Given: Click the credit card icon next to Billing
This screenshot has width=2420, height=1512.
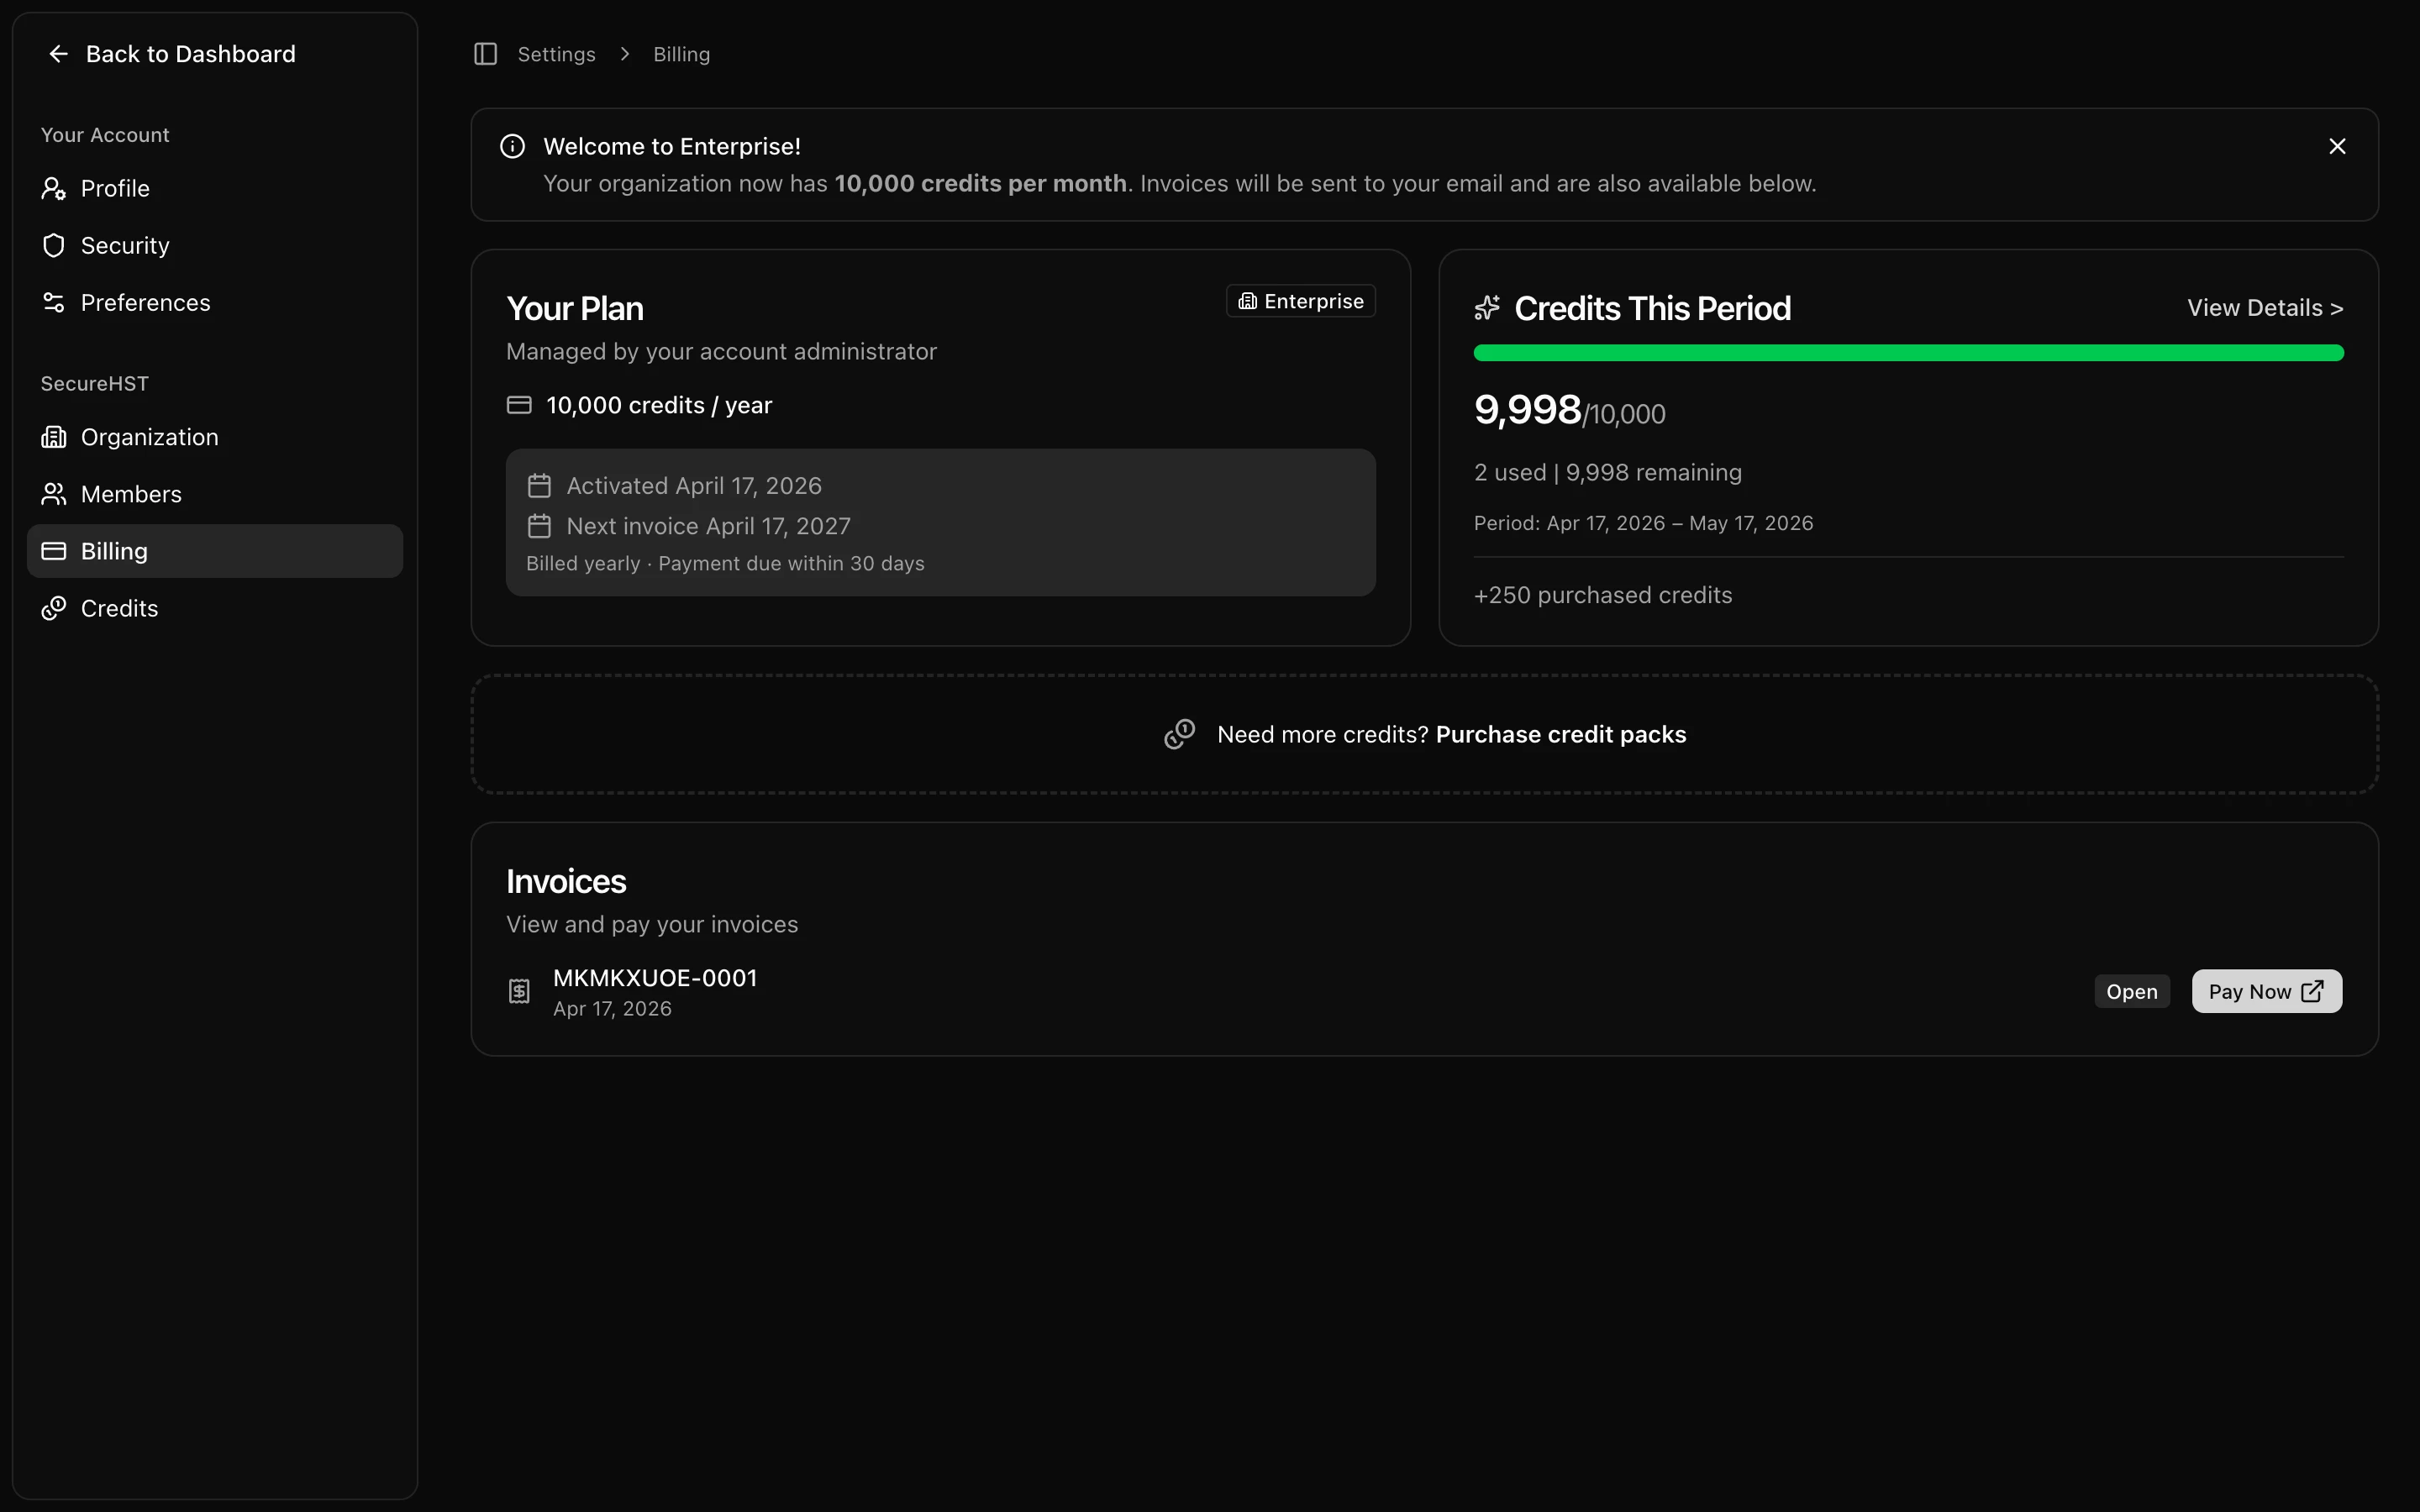Looking at the screenshot, I should point(54,551).
